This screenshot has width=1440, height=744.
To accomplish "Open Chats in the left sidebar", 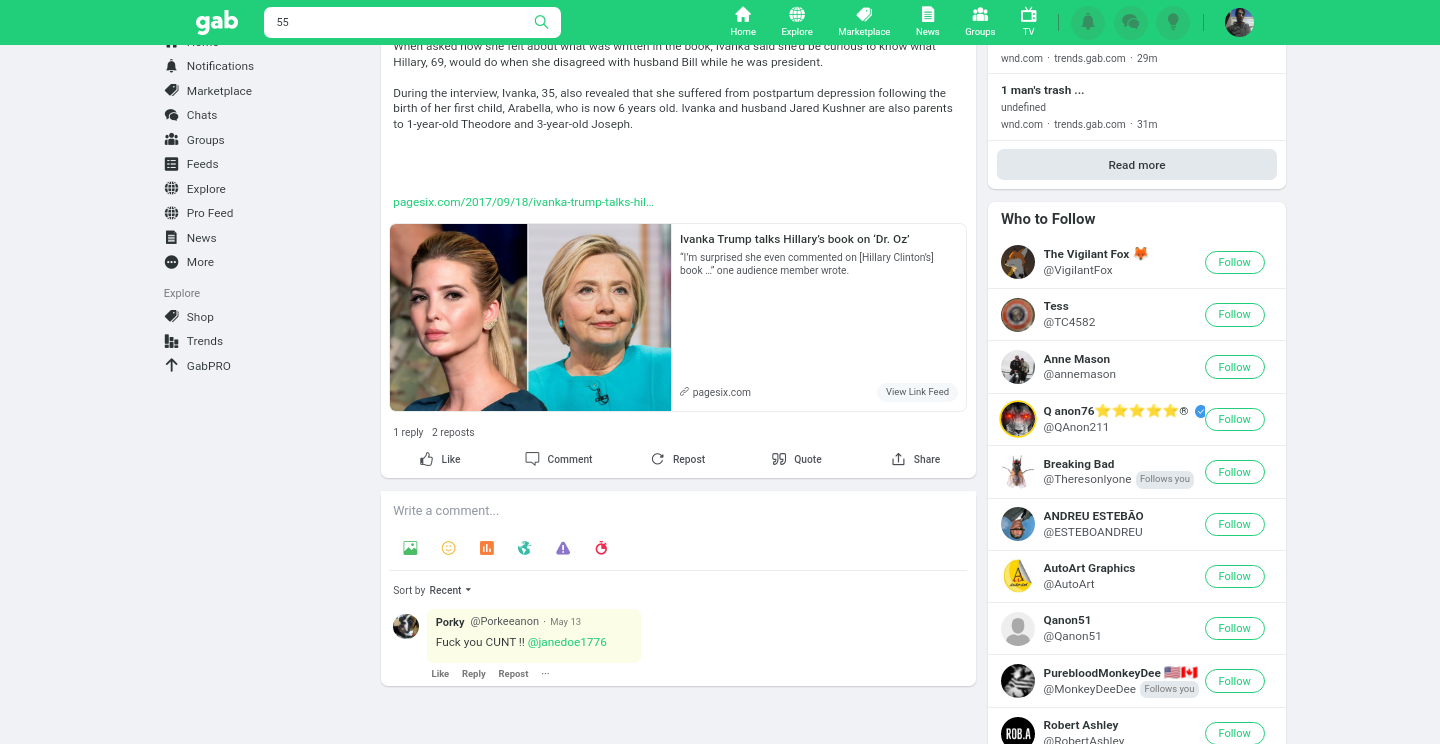I will coord(191,115).
